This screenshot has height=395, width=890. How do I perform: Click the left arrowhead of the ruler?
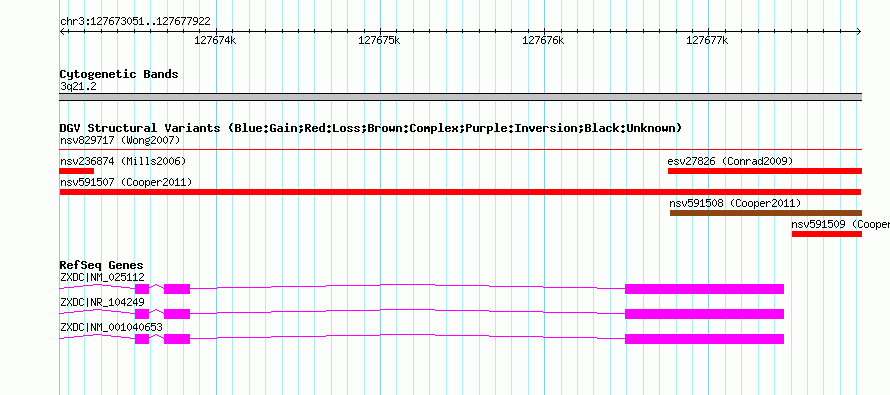coord(62,31)
